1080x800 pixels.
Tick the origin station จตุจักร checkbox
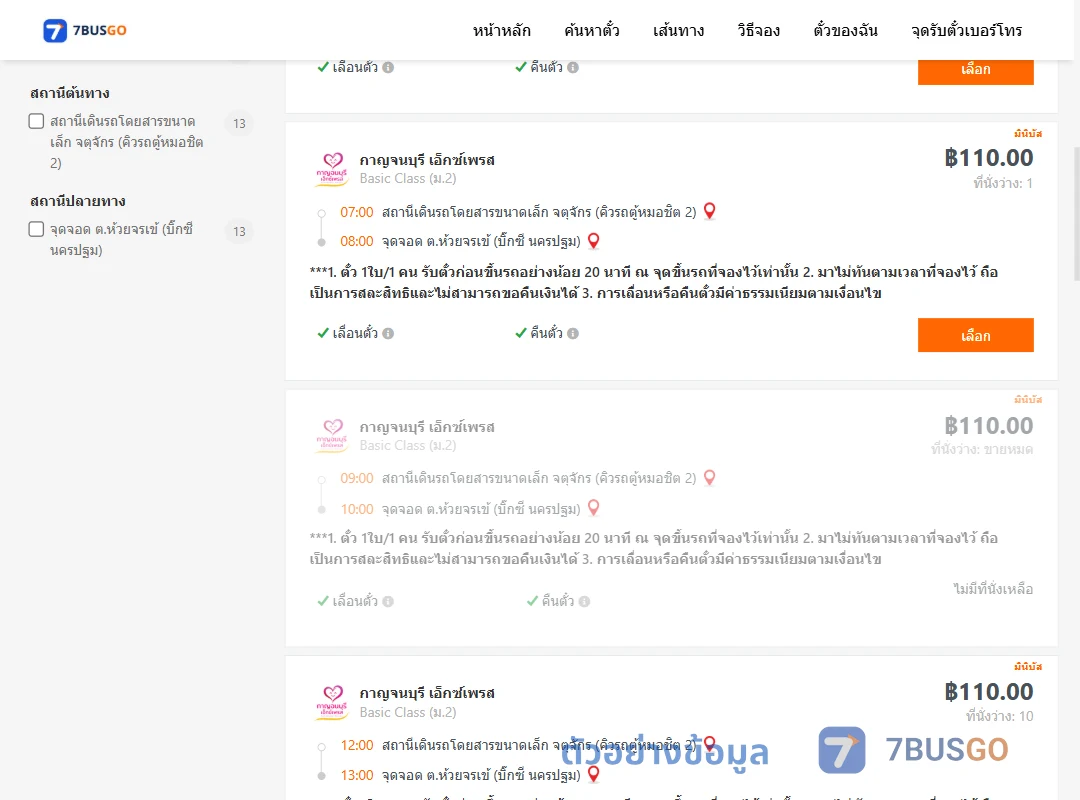tap(37, 121)
